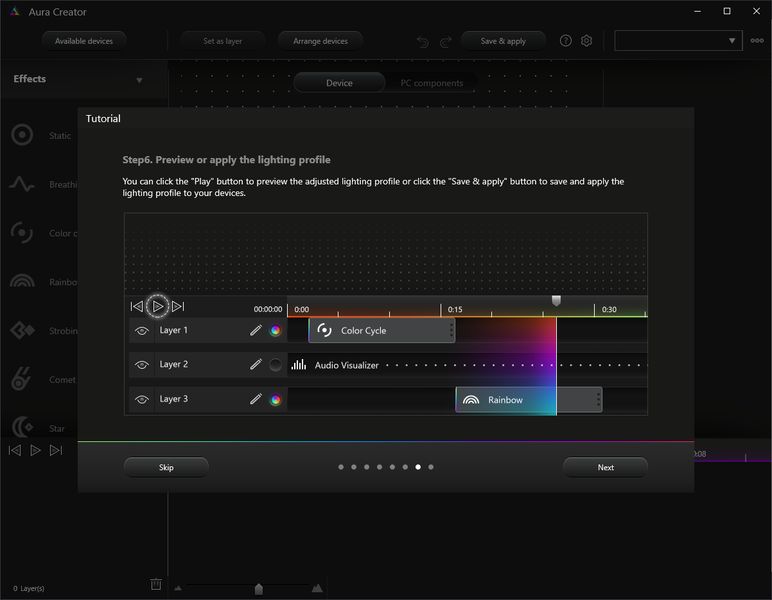Image resolution: width=772 pixels, height=600 pixels.
Task: Click the Layer 2 name label
Action: (173, 364)
